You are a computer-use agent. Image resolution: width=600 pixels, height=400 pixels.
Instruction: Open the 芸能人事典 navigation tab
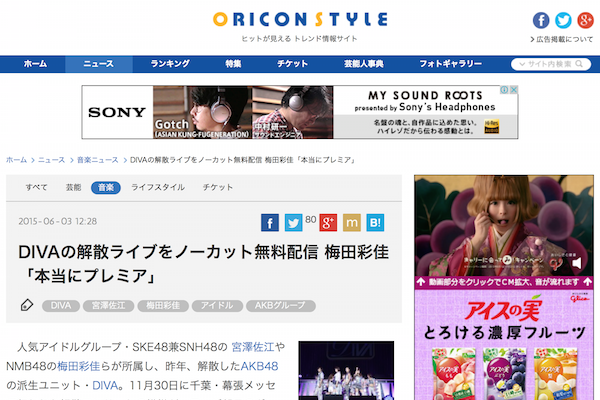pyautogui.click(x=364, y=64)
